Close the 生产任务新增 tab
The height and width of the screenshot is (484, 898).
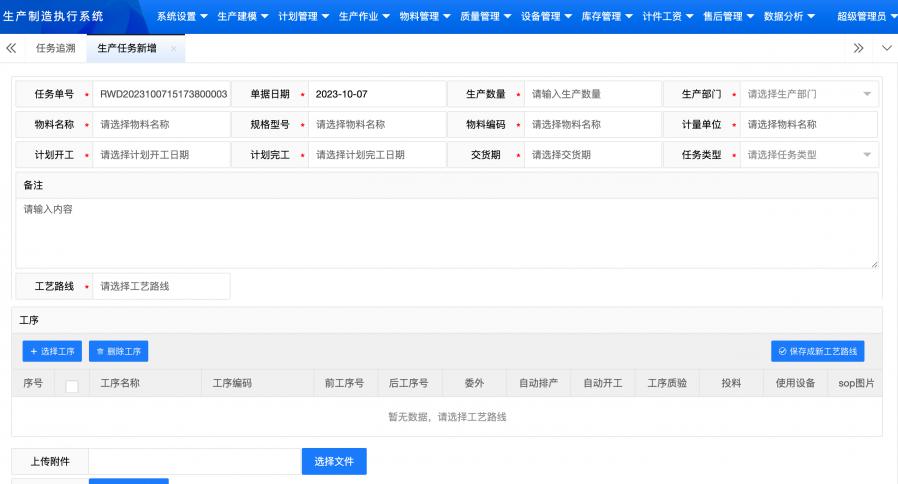pos(174,48)
